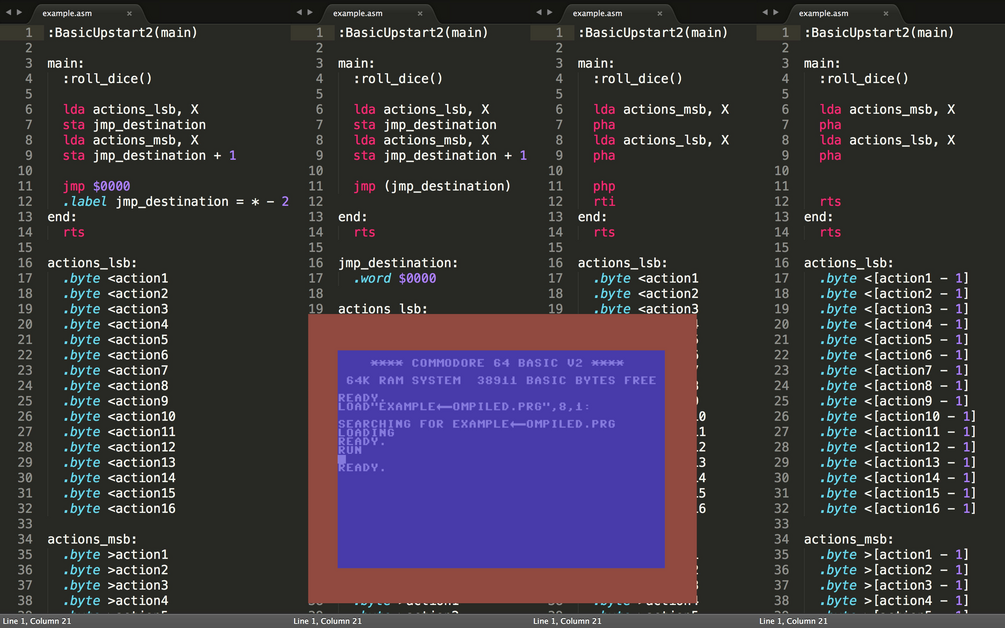The height and width of the screenshot is (628, 1005).
Task: Select the example.asm tab in the fourth pane
Action: (x=842, y=13)
